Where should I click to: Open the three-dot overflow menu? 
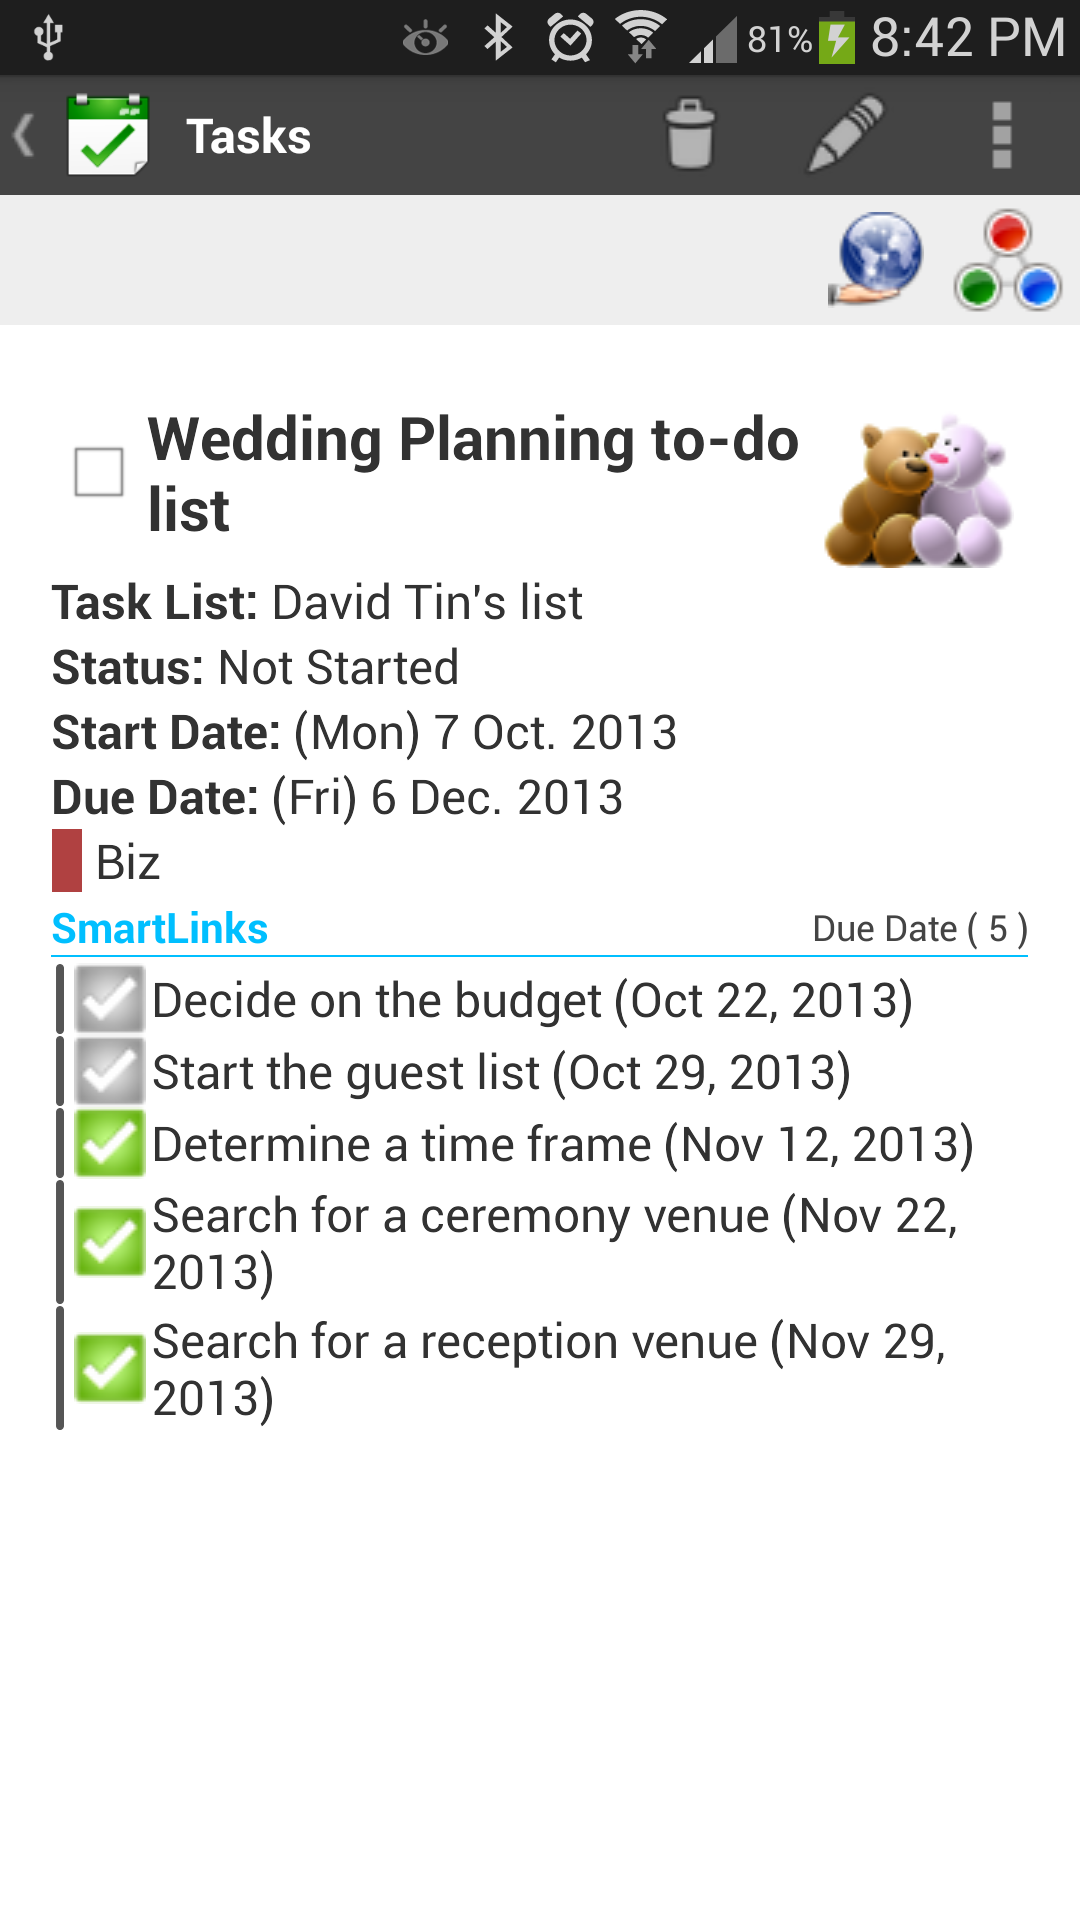point(1002,135)
